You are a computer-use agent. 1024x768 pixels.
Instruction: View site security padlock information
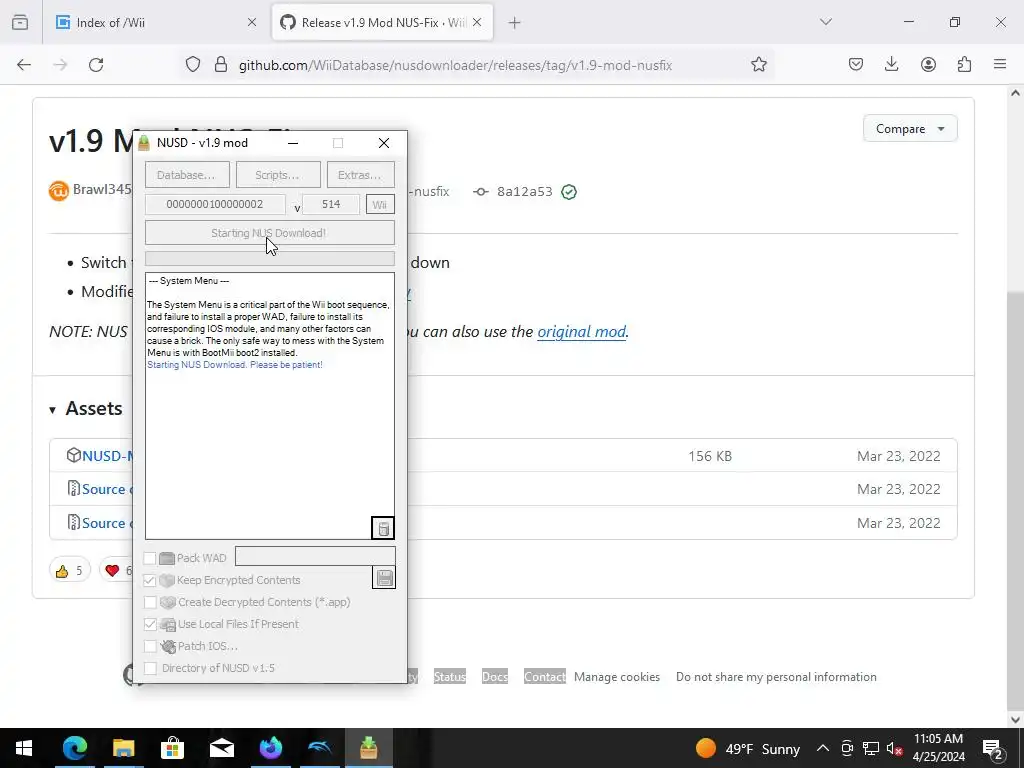pos(221,65)
